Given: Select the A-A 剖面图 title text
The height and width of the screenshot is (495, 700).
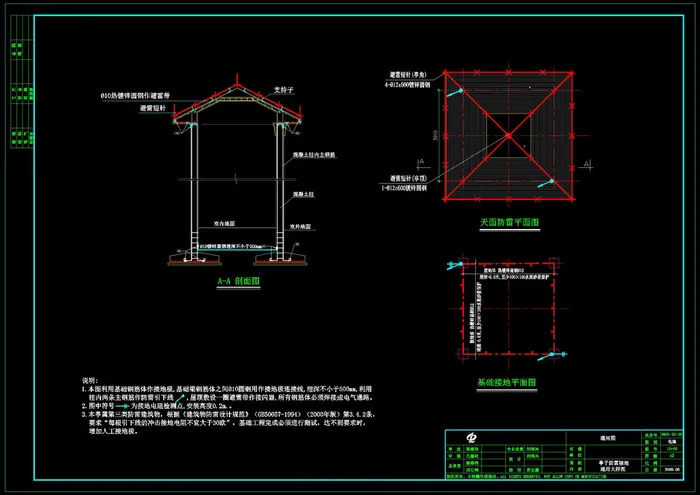Looking at the screenshot, I should click(x=238, y=283).
